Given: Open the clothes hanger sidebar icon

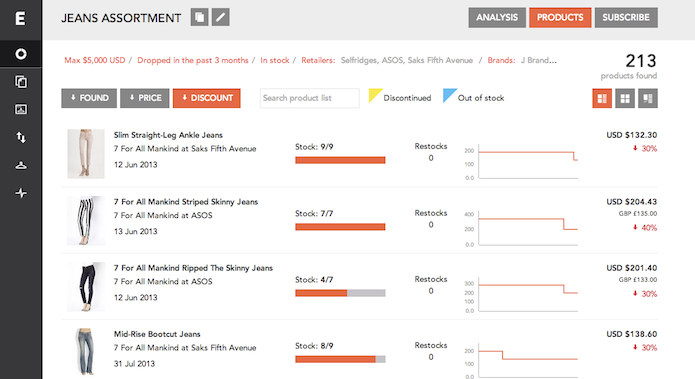Looking at the screenshot, I should tap(21, 165).
